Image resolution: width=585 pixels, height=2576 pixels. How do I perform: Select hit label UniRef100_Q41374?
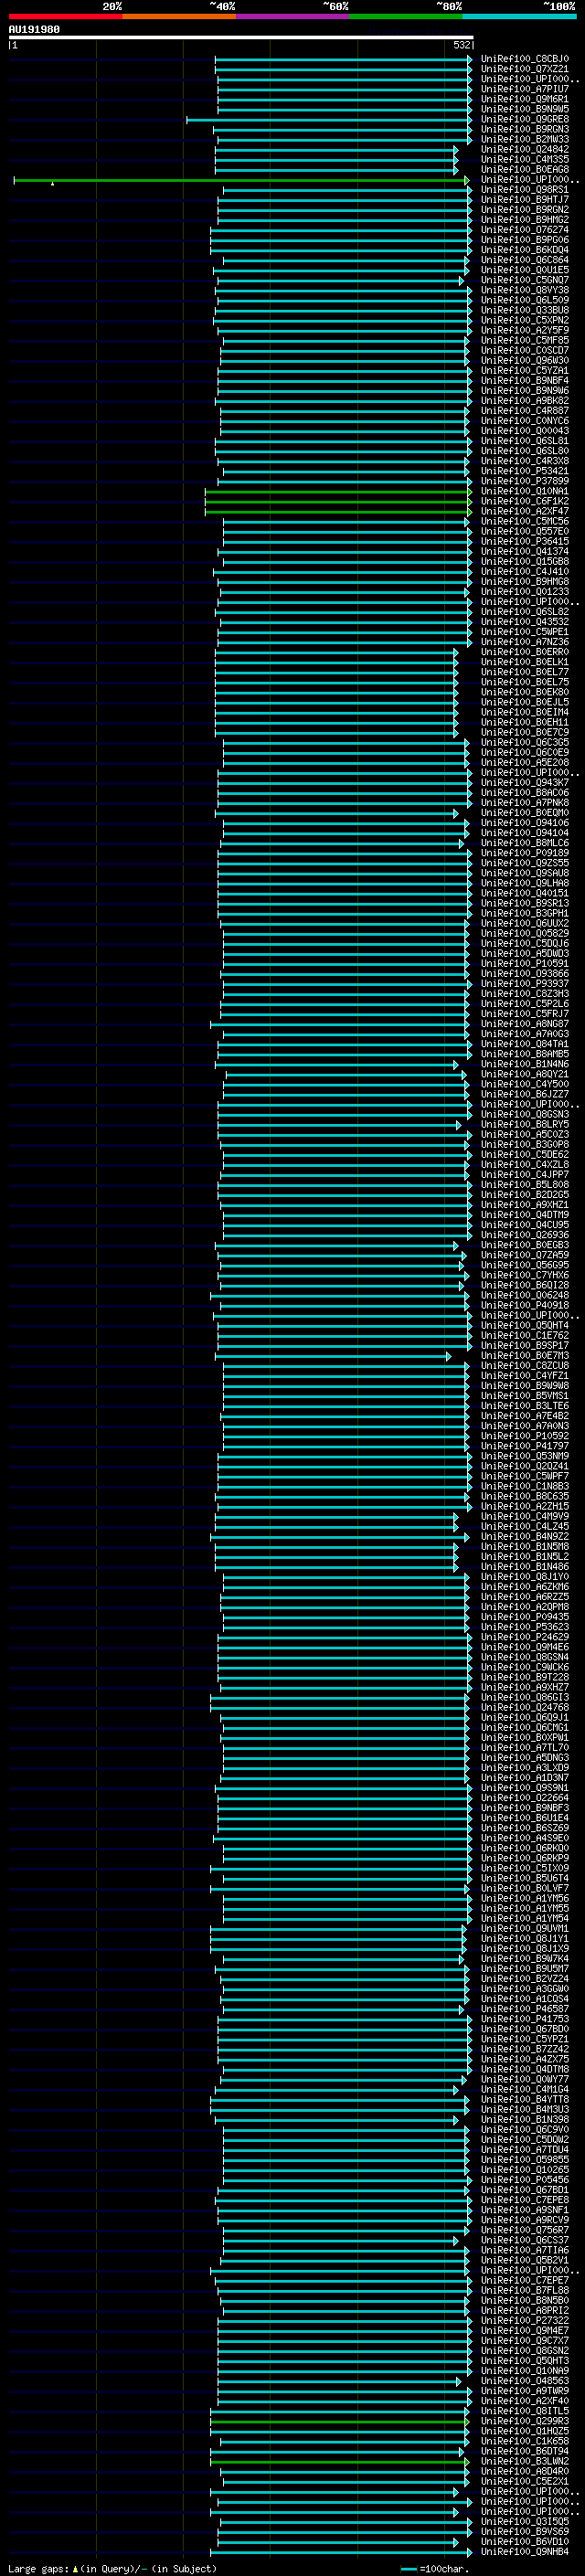tap(524, 551)
